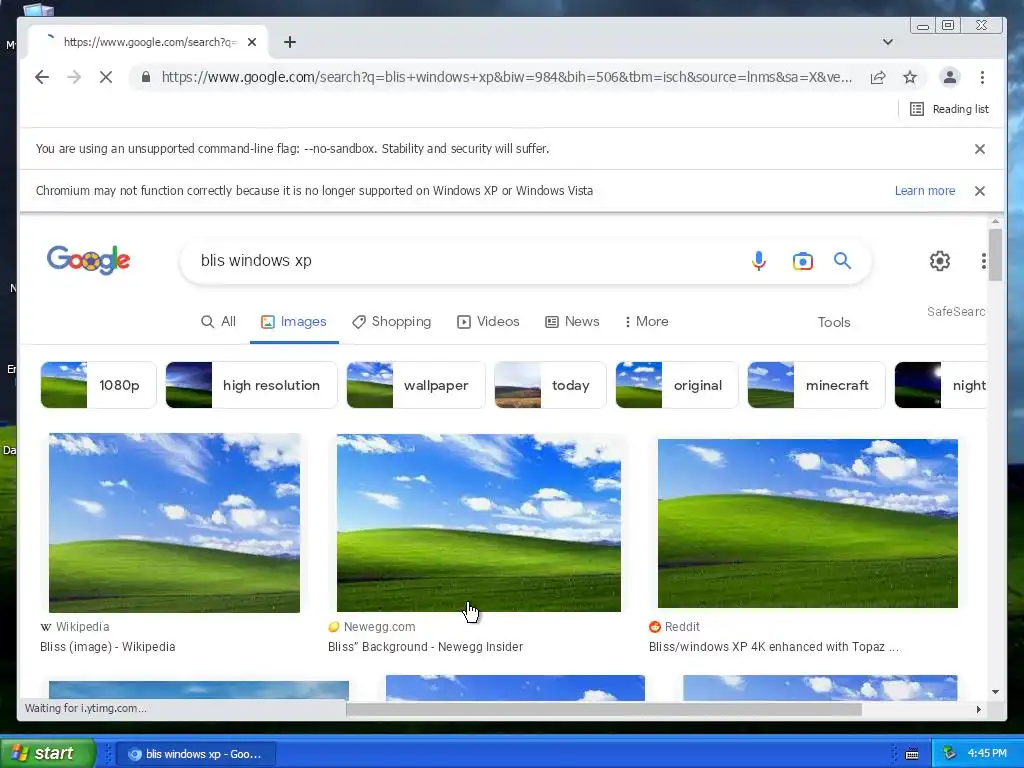Click in the search box text
Screen dimensions: 1024x768
click(x=256, y=261)
